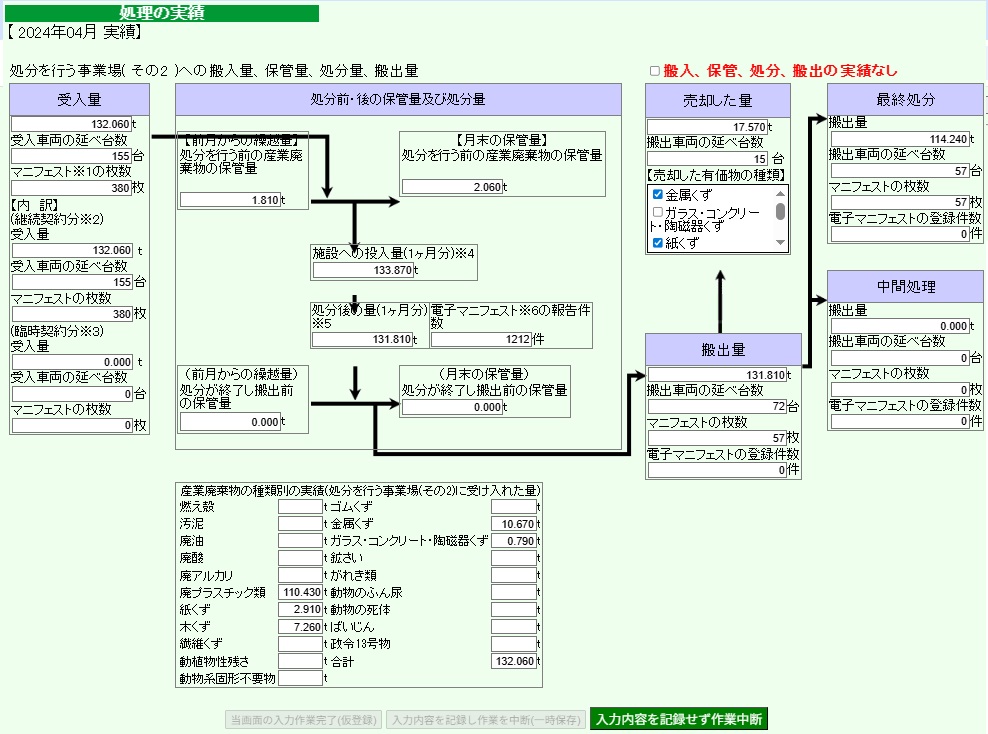Click ばいじん quantity field
Screen dimensions: 988x734
pyautogui.click(x=514, y=627)
